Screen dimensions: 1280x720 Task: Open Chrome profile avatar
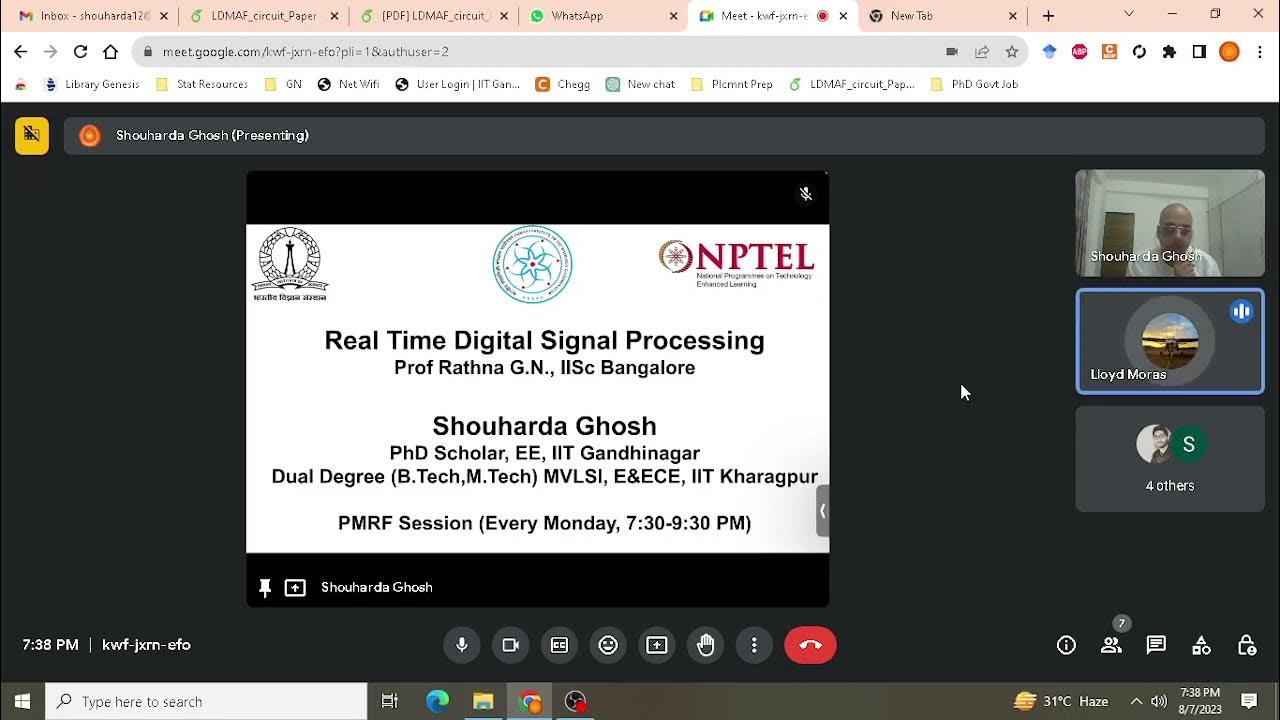point(1230,52)
